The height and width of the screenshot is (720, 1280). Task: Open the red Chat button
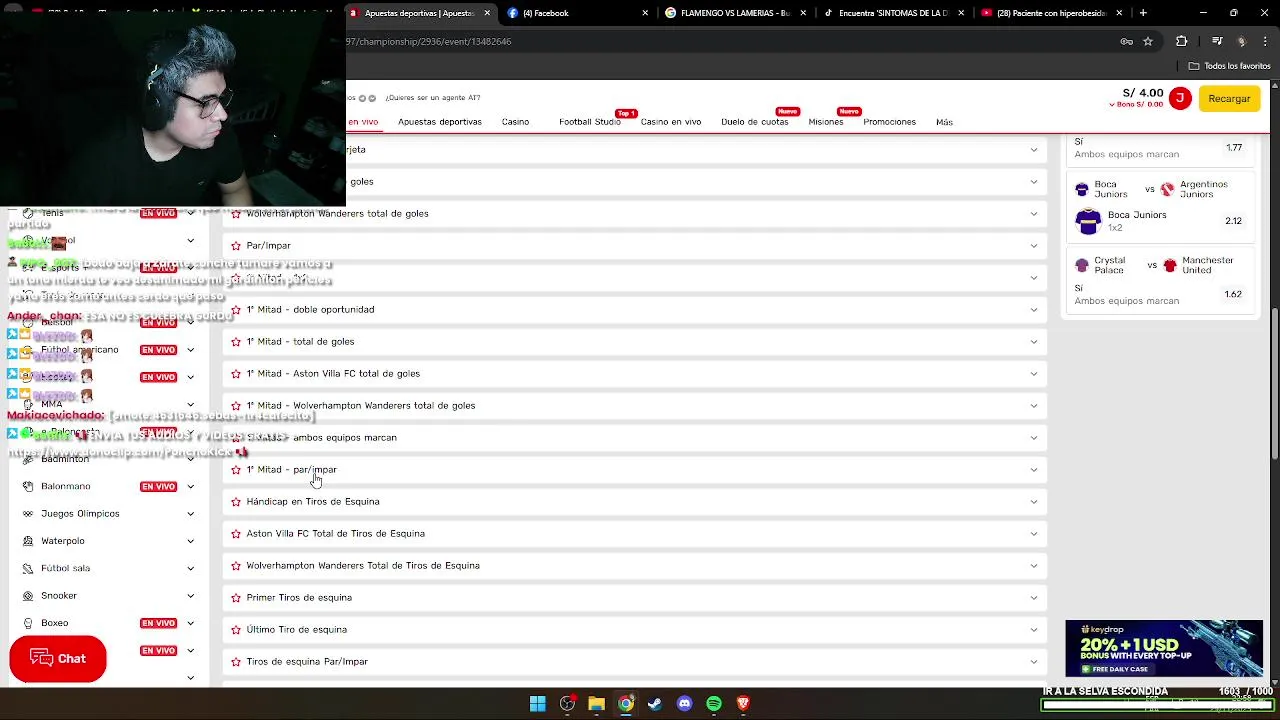[58, 659]
